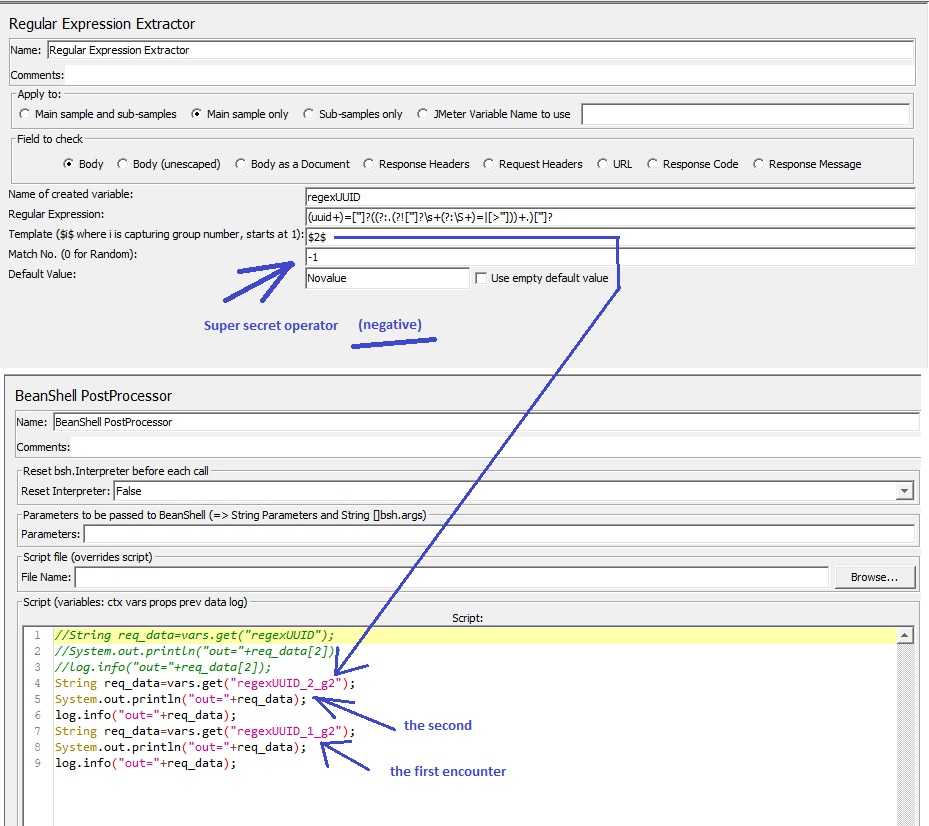Click the BeanShell Parameters input field
929x826 pixels.
pyautogui.click(x=500, y=534)
